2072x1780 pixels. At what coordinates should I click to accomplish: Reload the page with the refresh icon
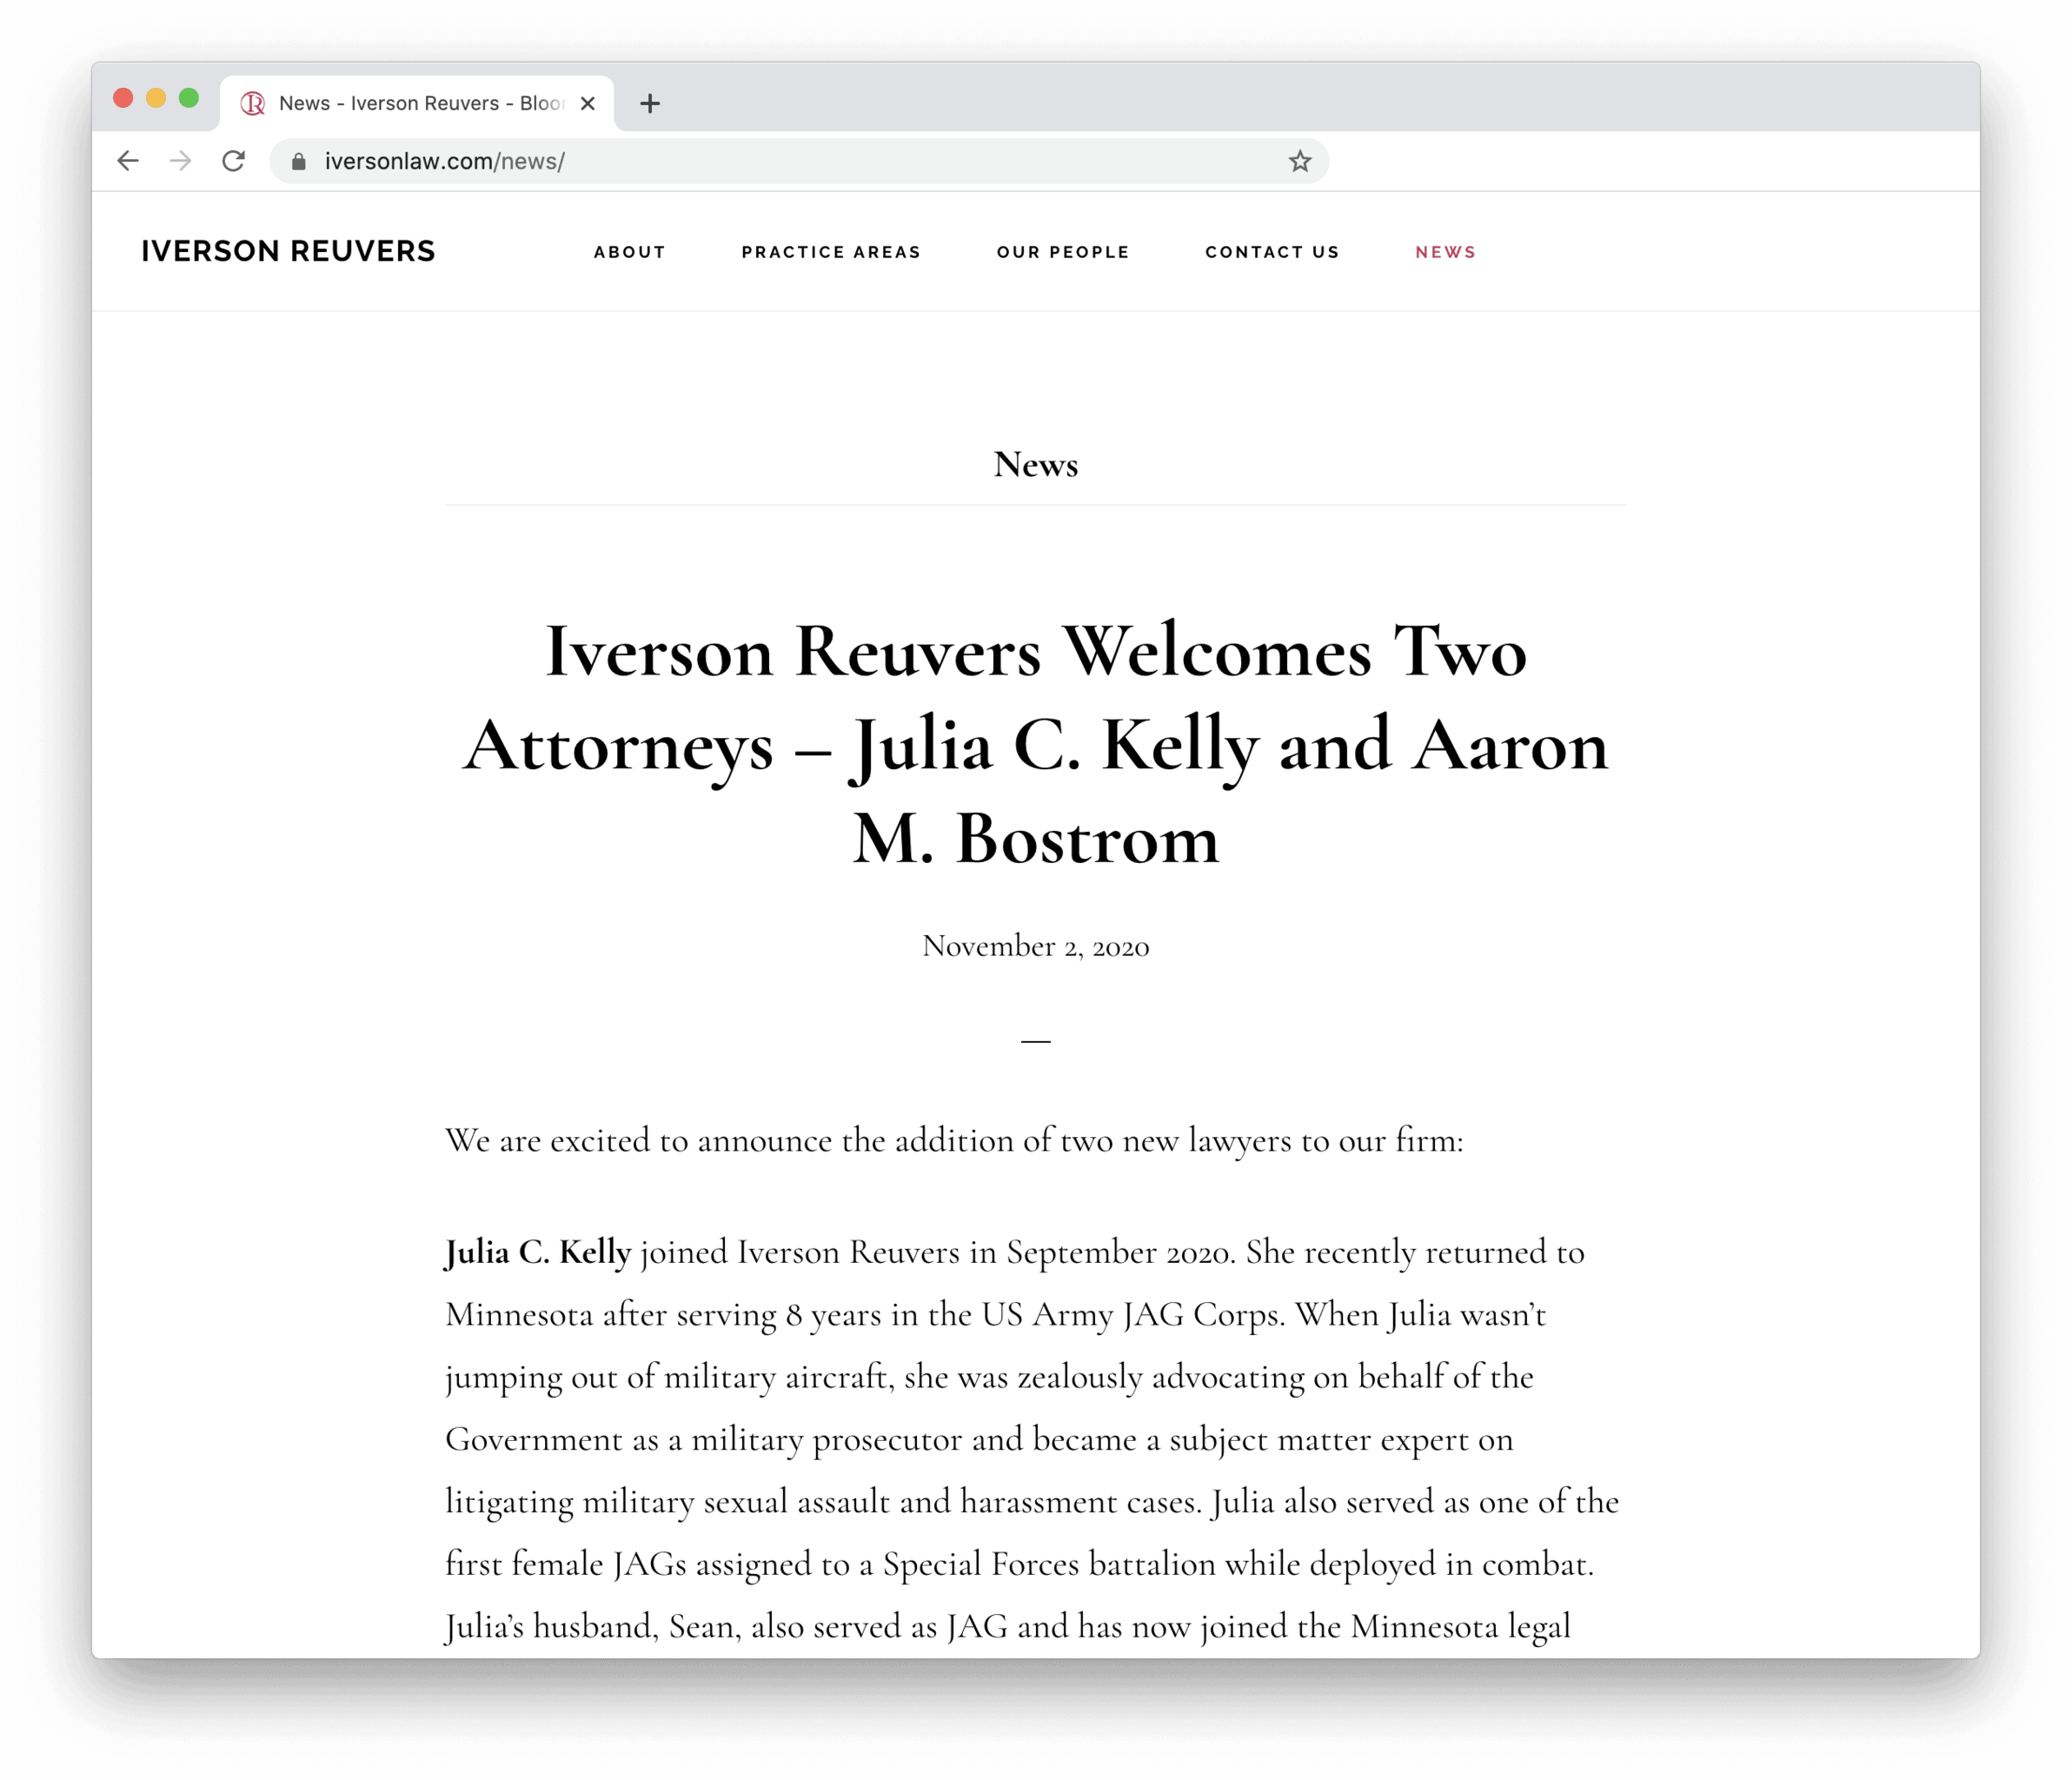point(233,161)
